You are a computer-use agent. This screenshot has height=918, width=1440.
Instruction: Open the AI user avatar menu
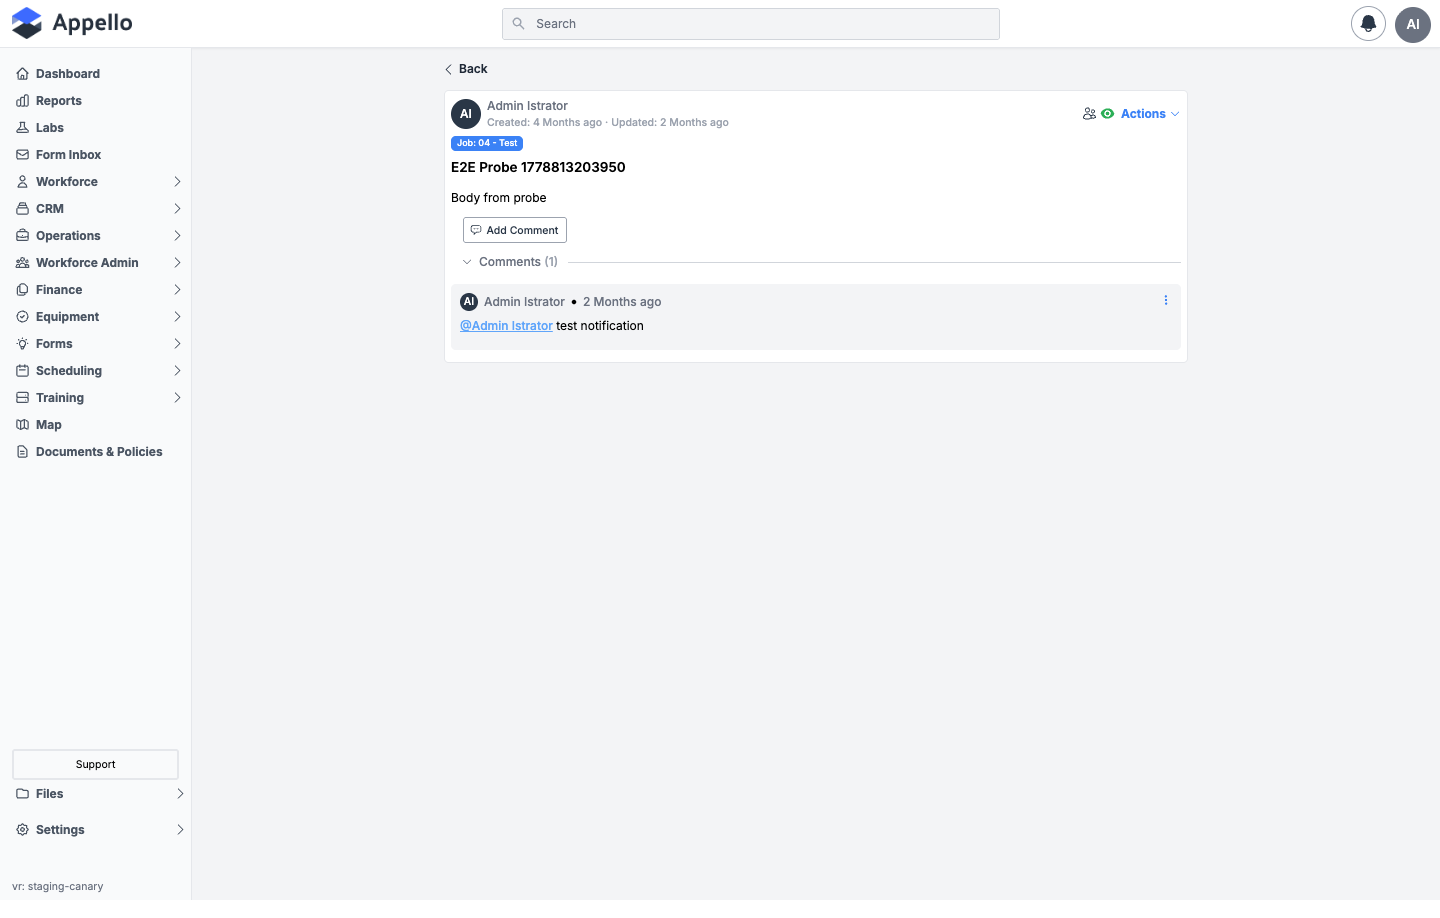tap(1413, 24)
